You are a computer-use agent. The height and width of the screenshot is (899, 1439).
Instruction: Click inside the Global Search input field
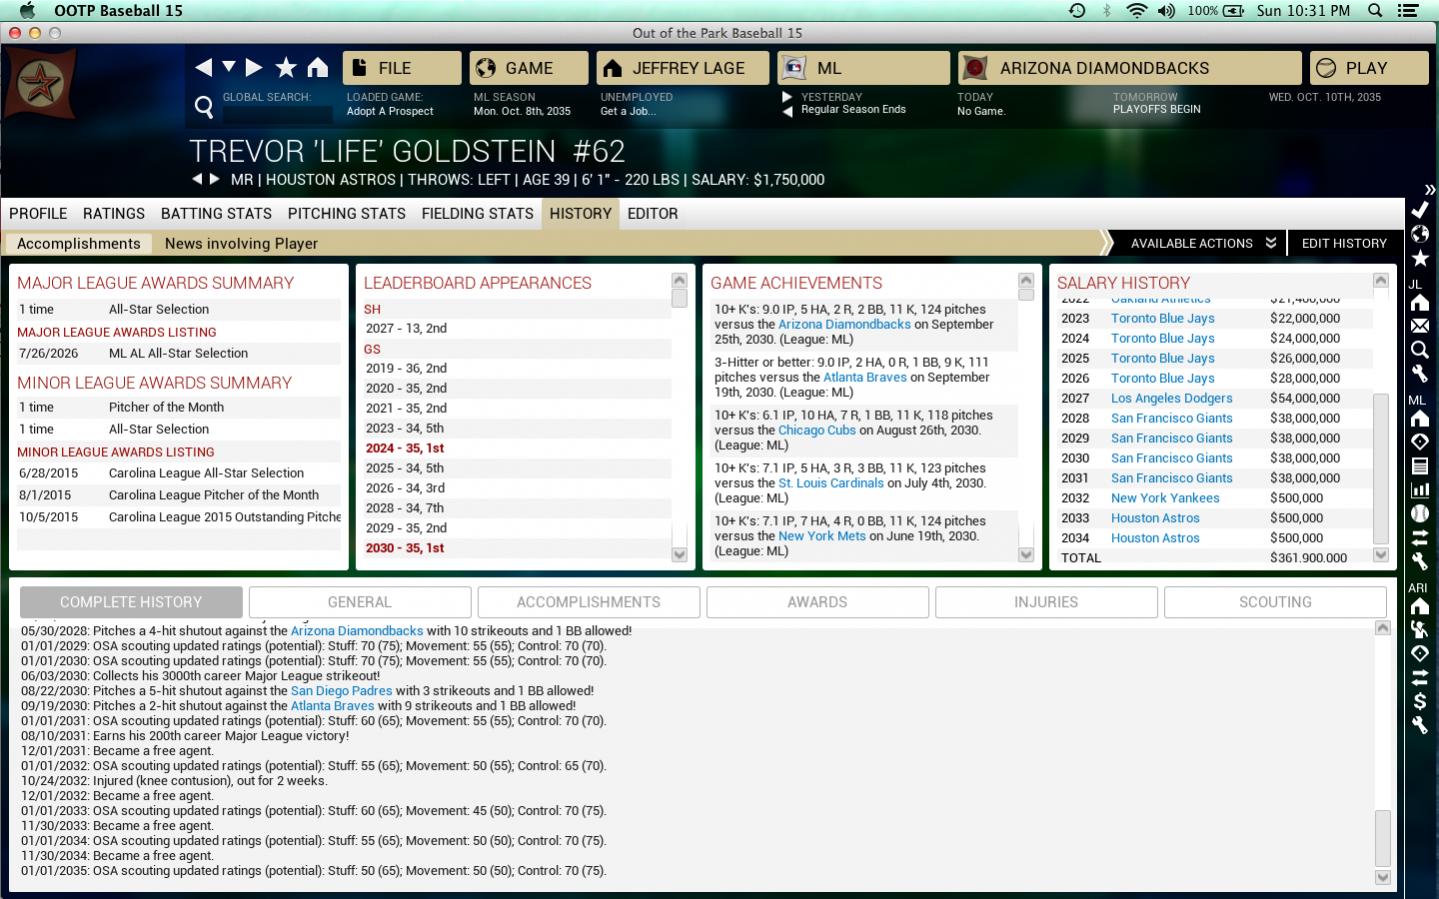tap(276, 112)
